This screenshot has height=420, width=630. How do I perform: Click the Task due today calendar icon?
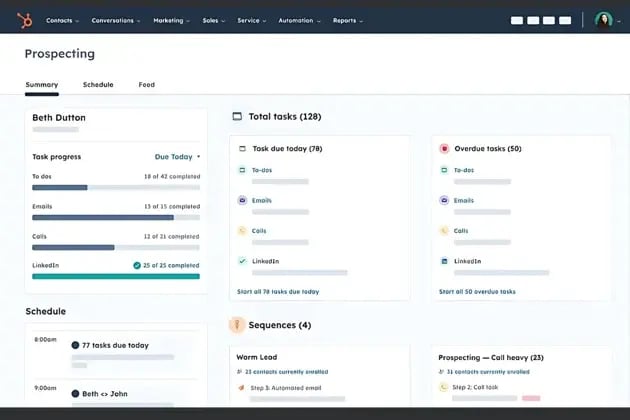242,149
